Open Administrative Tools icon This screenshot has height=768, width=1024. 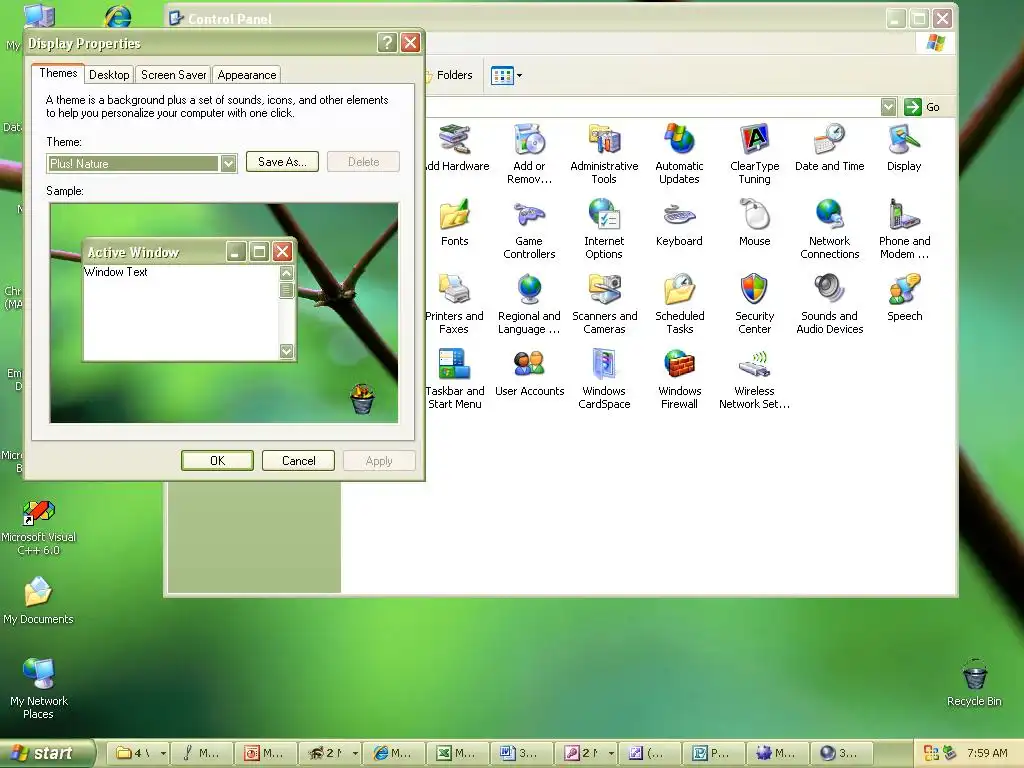click(604, 154)
